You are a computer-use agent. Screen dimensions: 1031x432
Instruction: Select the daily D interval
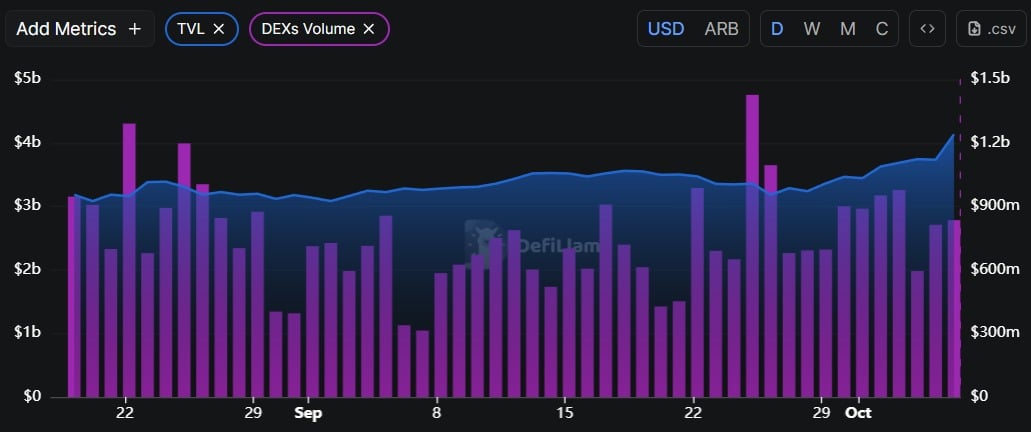(777, 29)
